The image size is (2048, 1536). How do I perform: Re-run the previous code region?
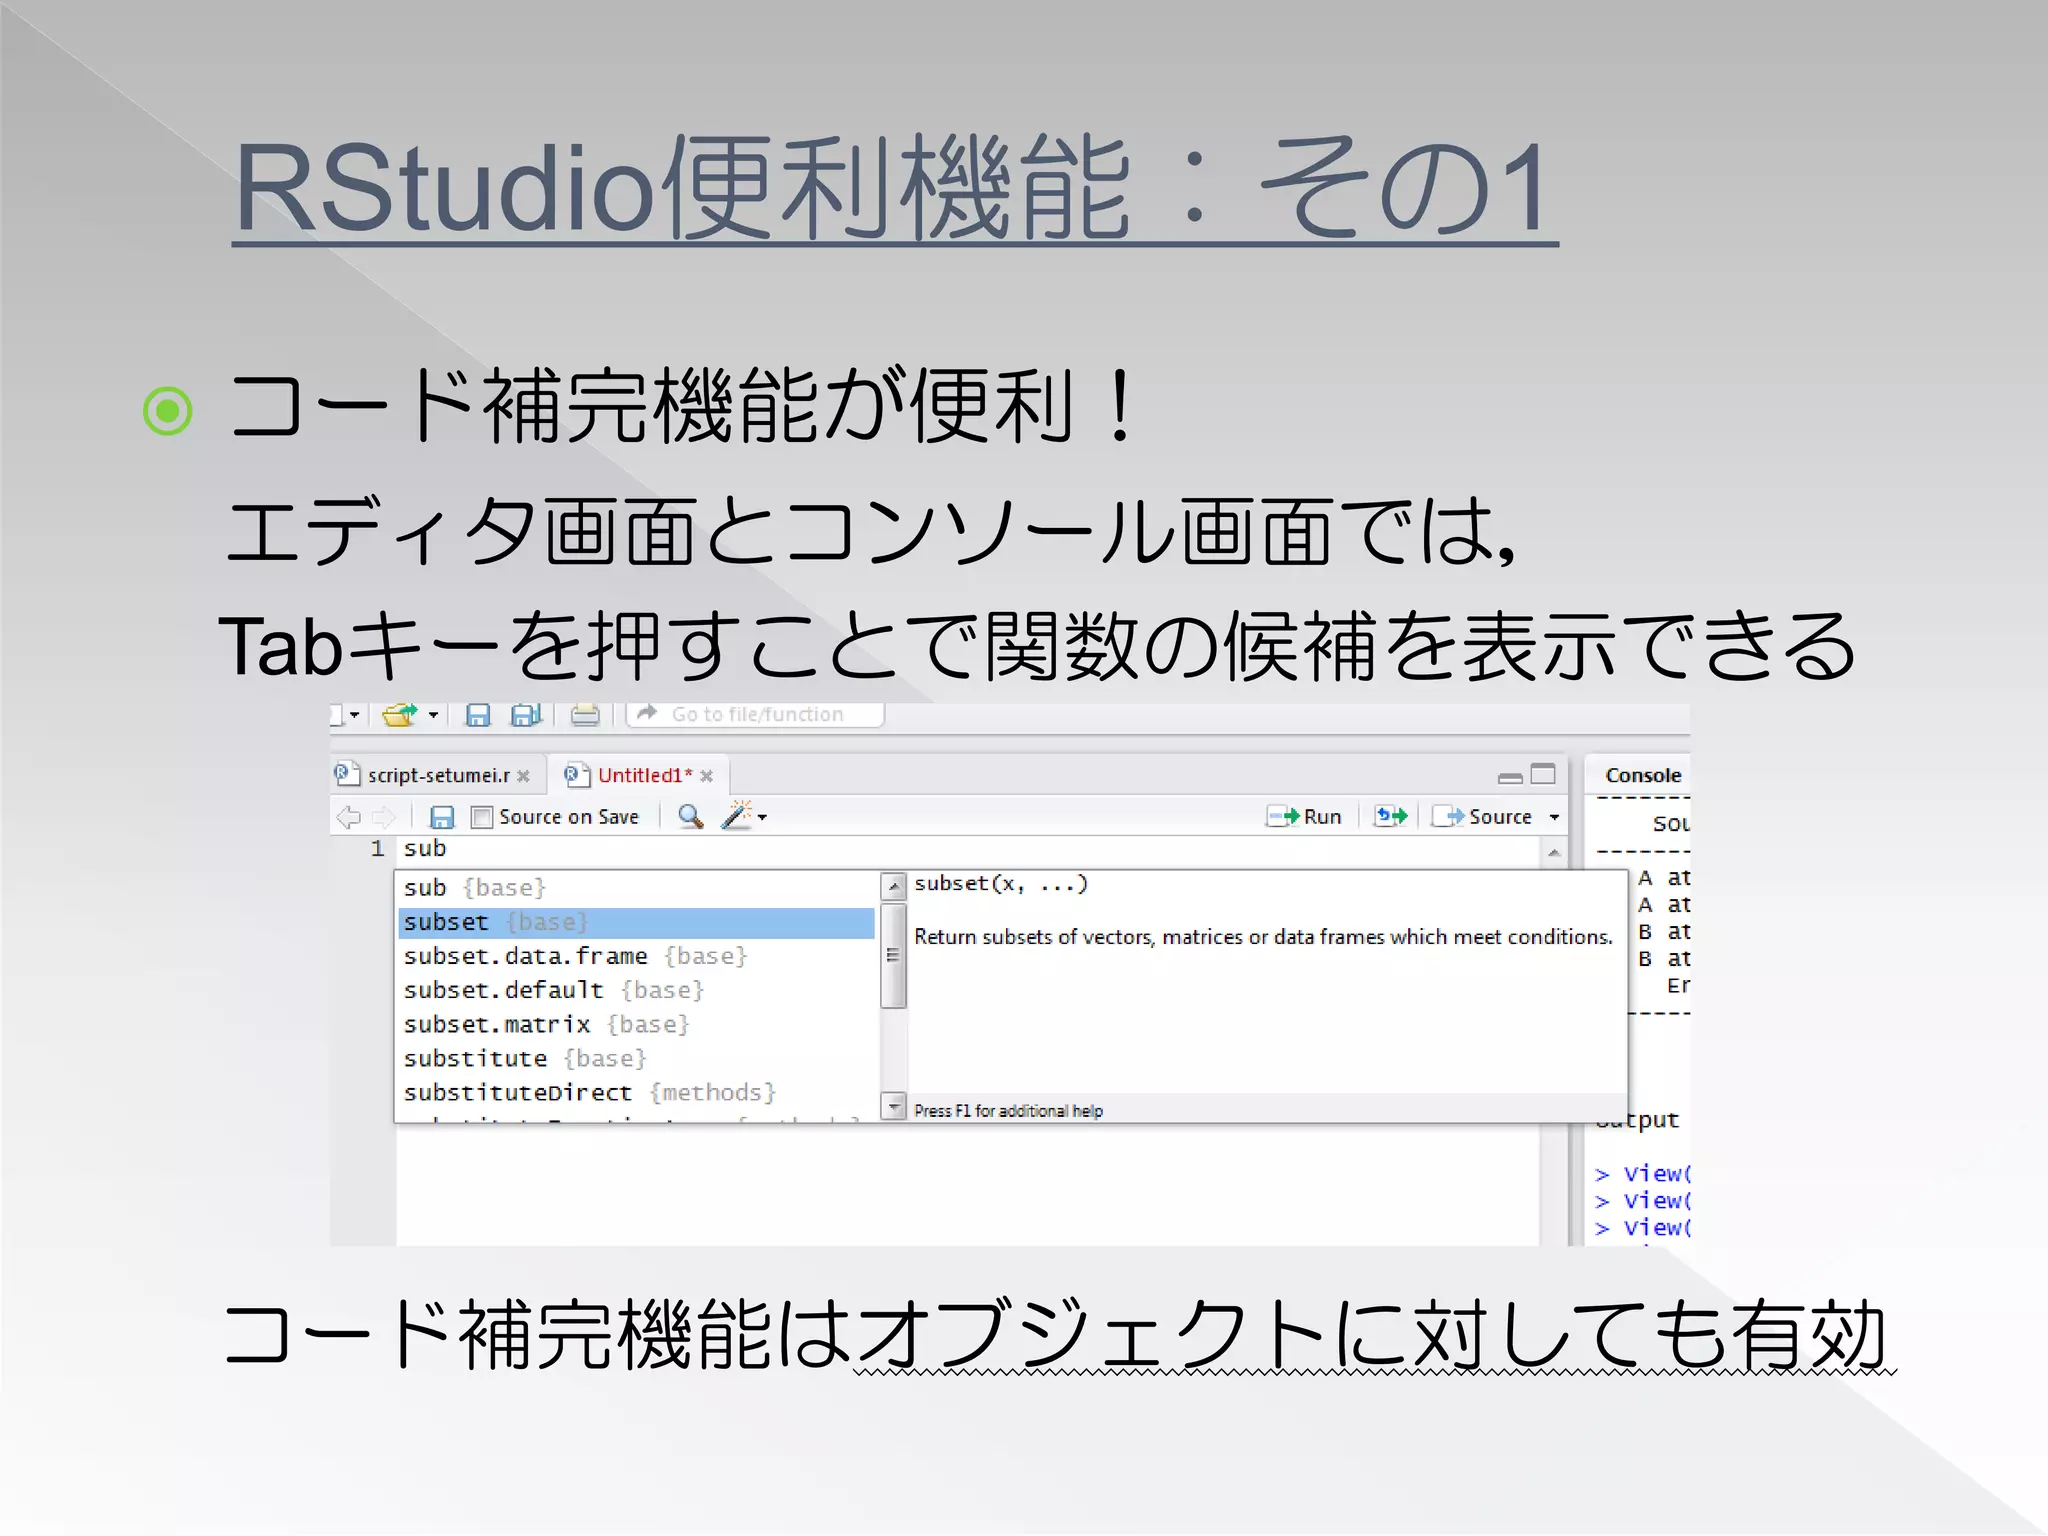coord(1391,817)
